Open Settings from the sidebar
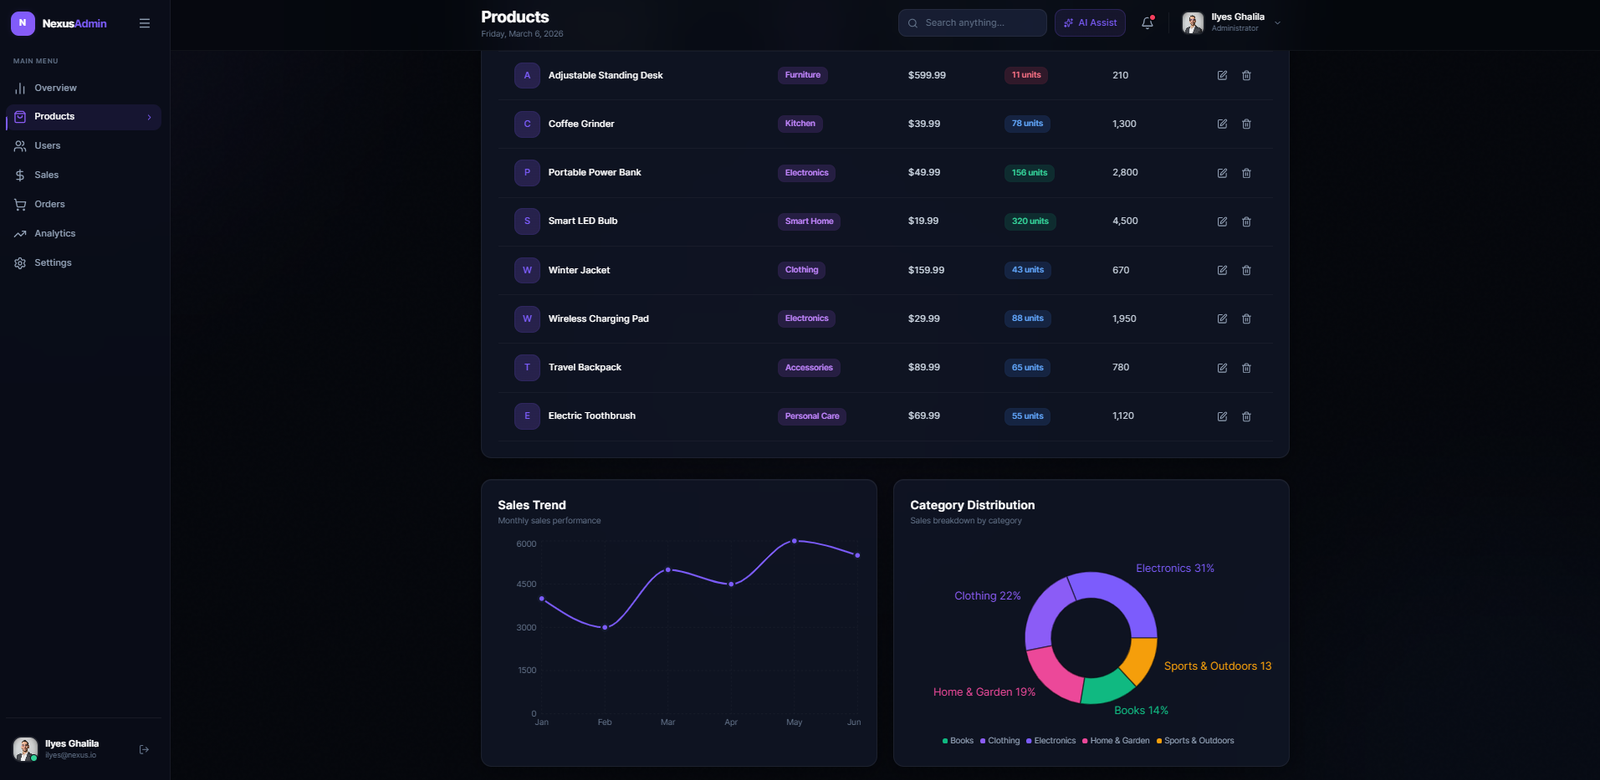This screenshot has width=1600, height=780. [53, 263]
